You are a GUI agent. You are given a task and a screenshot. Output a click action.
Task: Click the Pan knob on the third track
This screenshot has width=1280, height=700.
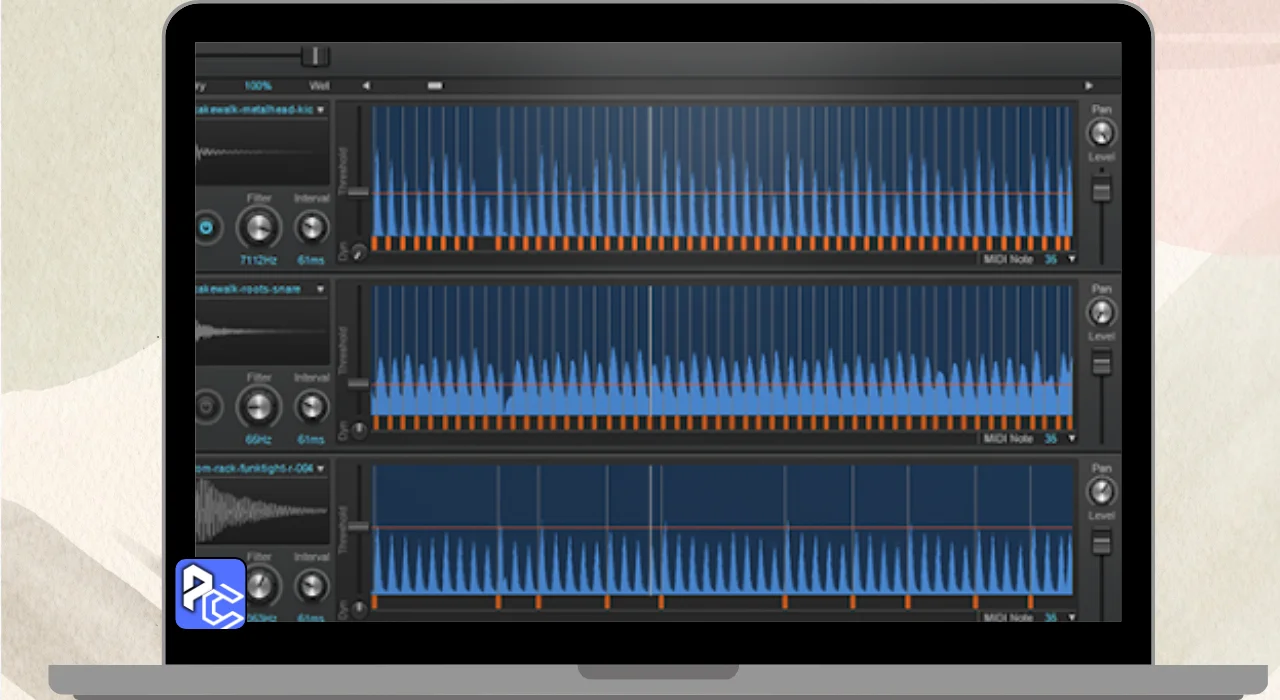pos(1101,492)
